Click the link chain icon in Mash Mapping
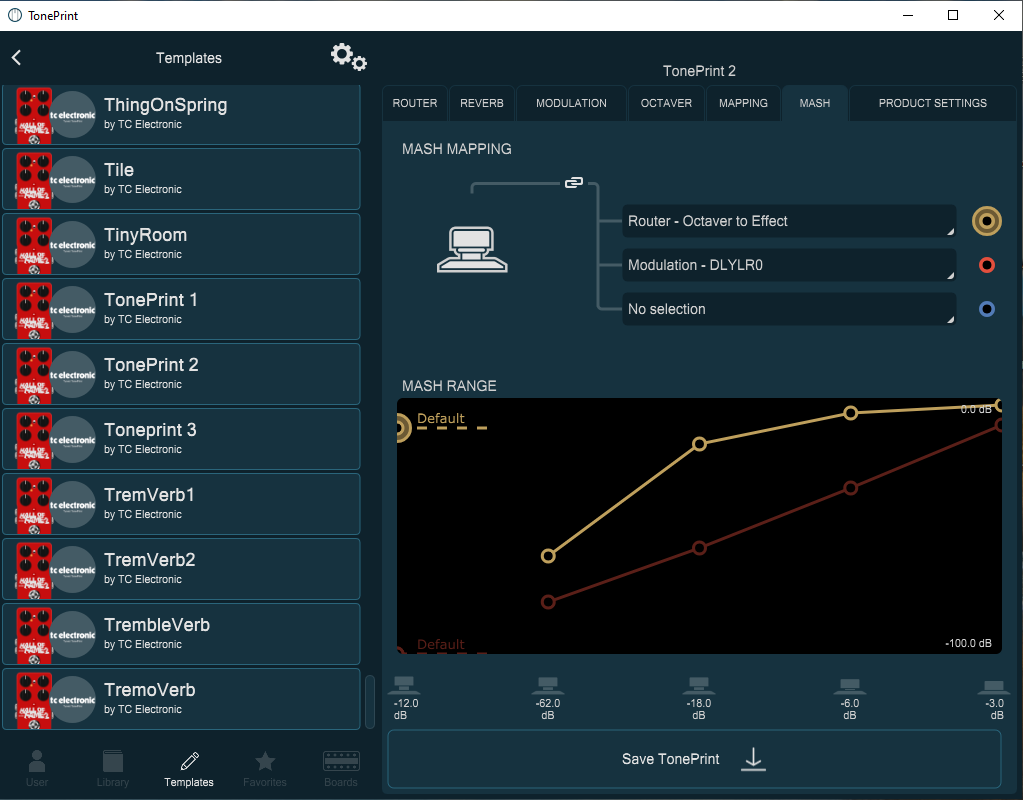This screenshot has height=800, width=1023. (x=573, y=183)
